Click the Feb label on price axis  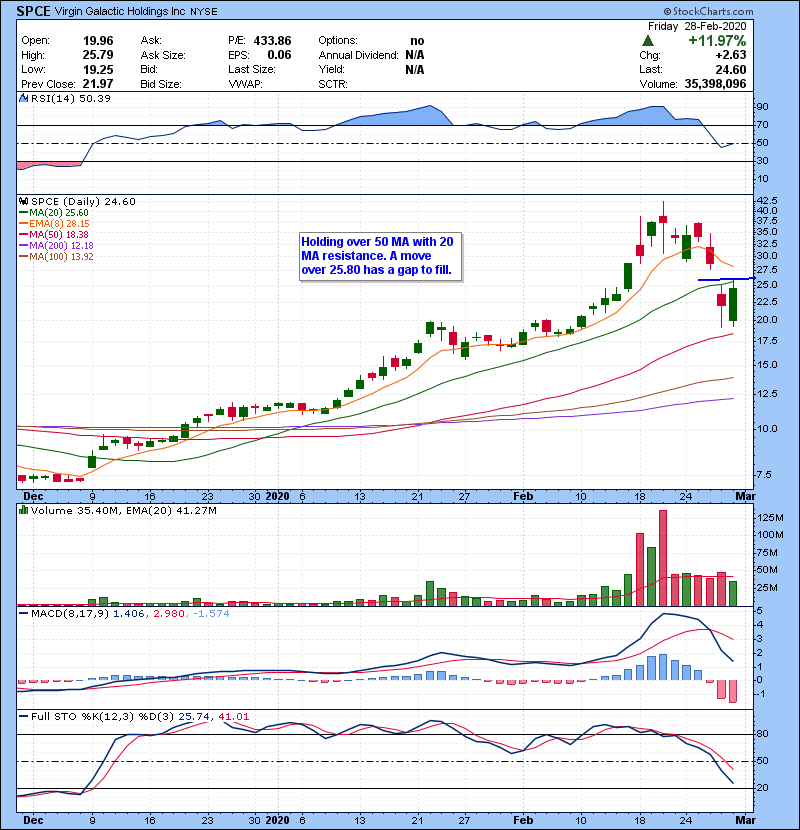click(523, 496)
